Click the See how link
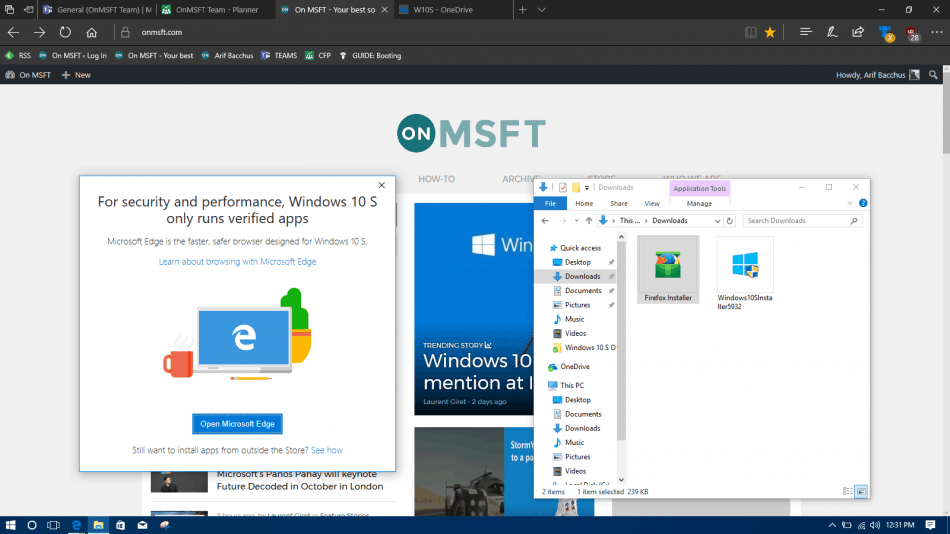Image resolution: width=950 pixels, height=534 pixels. [x=327, y=450]
